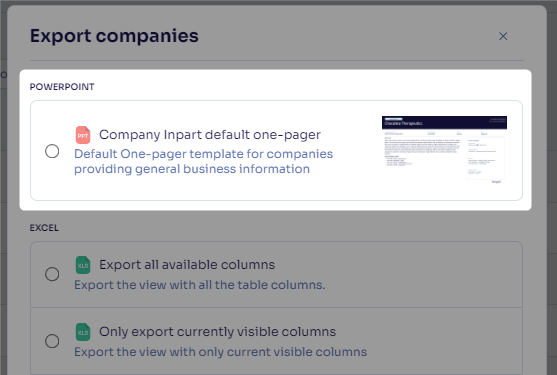
Task: Open the one-pager slide preview thumbnail
Action: 444,150
